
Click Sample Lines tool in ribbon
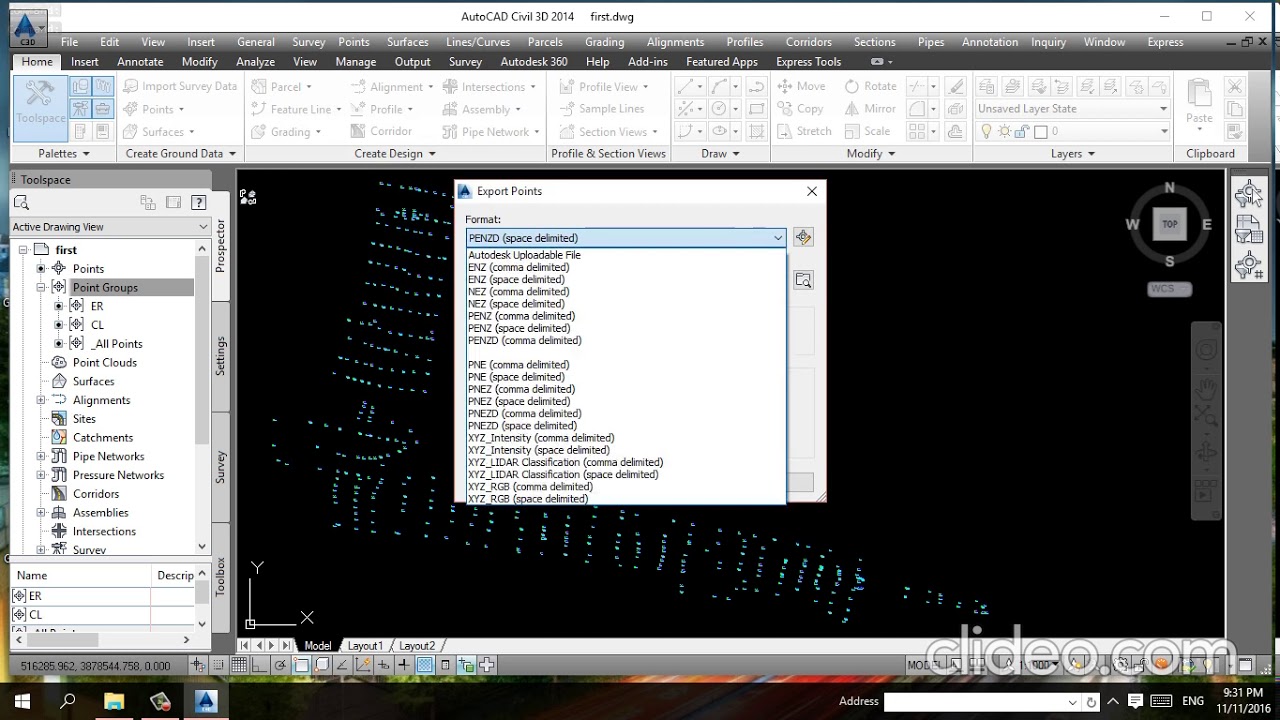click(x=600, y=109)
